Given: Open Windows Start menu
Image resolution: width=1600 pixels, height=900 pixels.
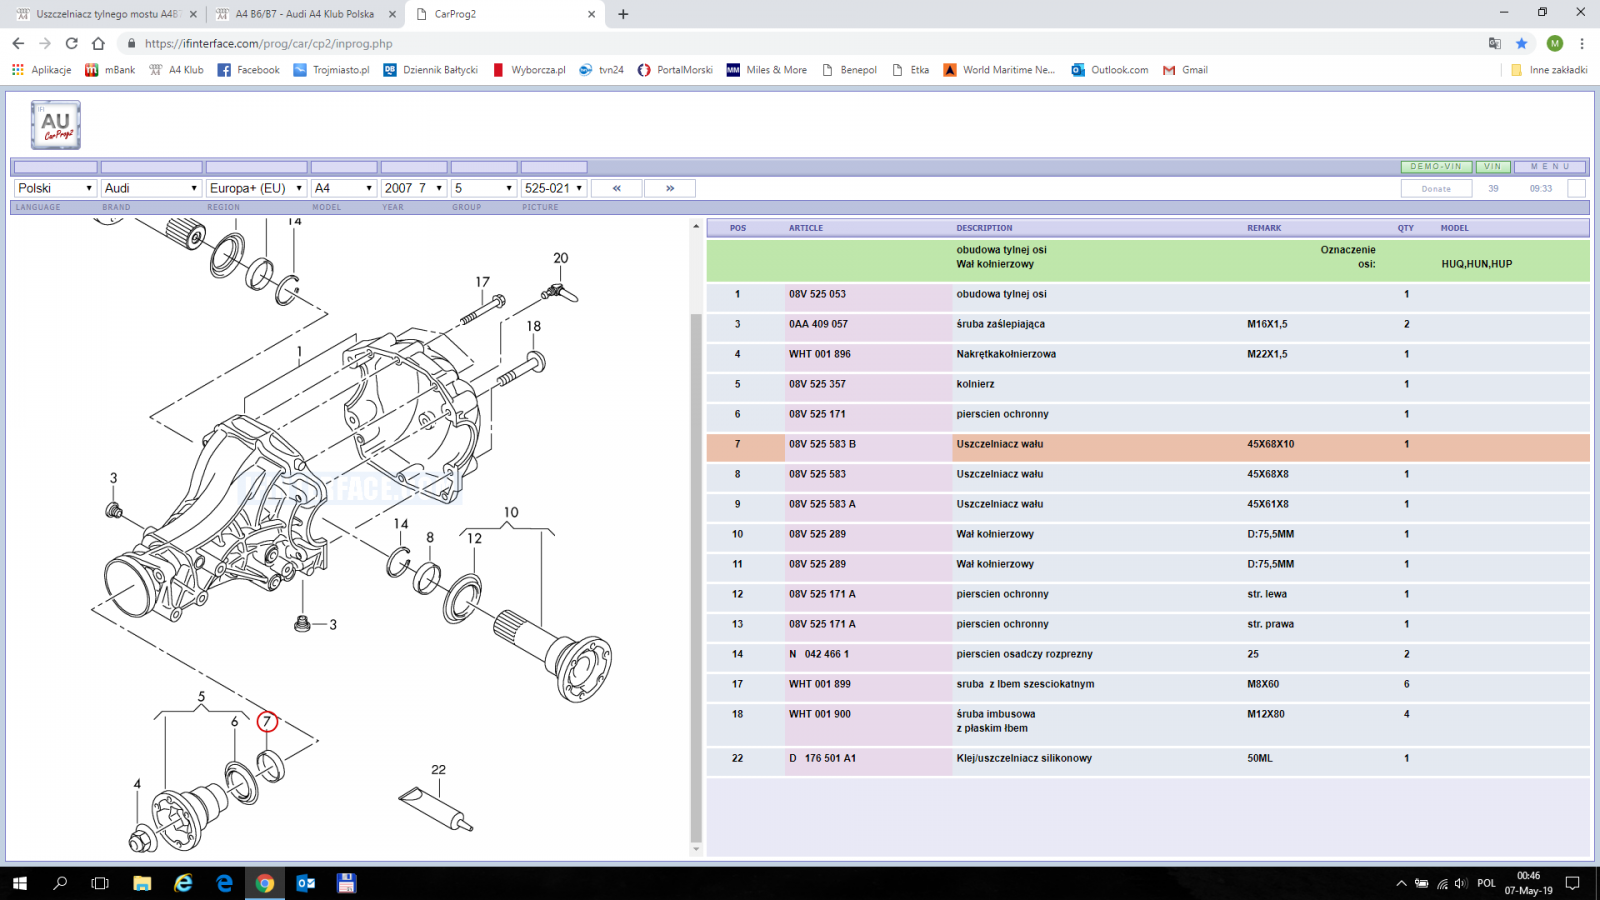Looking at the screenshot, I should 20,883.
